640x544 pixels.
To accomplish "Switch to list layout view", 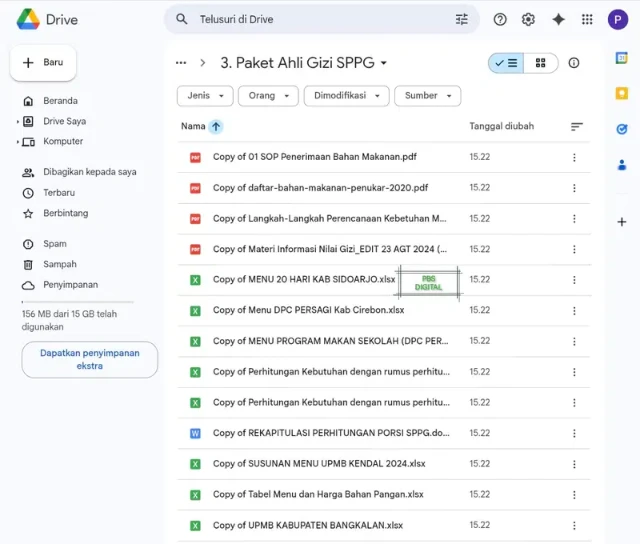I will (506, 63).
